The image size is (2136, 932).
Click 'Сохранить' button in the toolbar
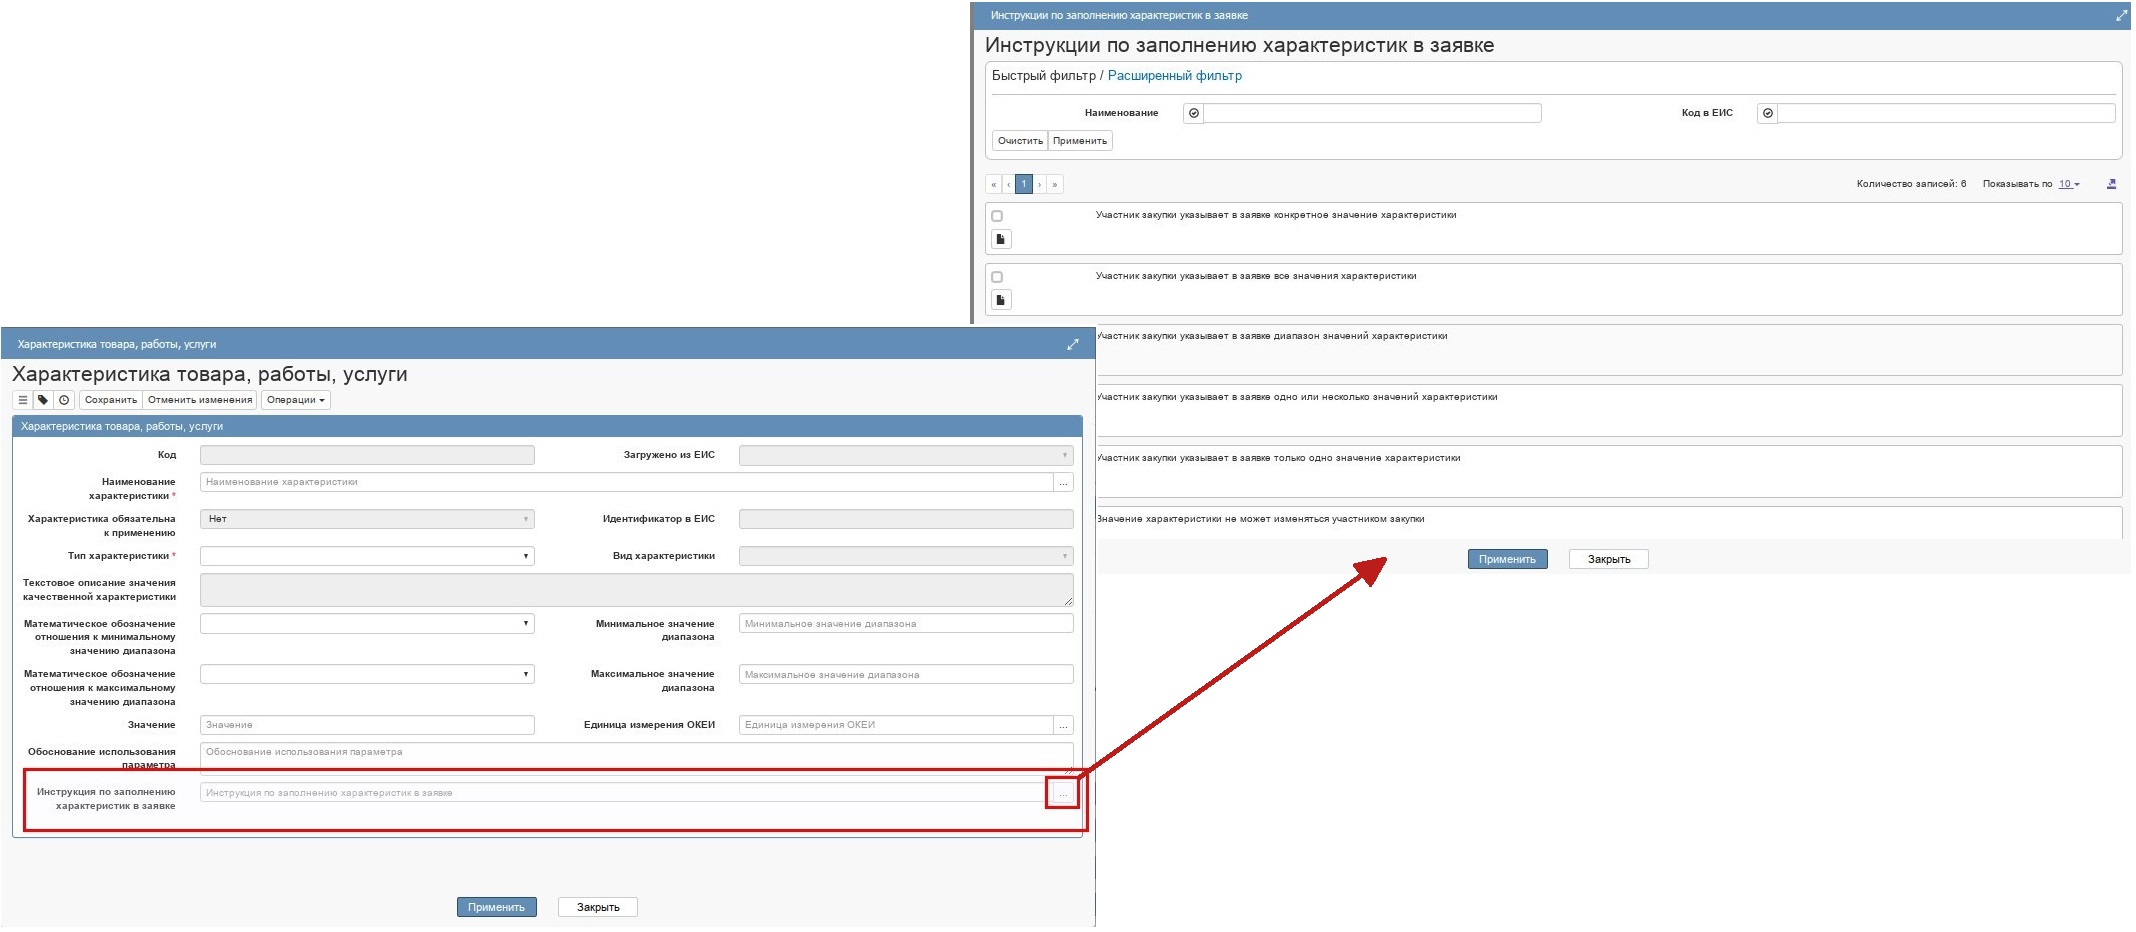[x=111, y=400]
